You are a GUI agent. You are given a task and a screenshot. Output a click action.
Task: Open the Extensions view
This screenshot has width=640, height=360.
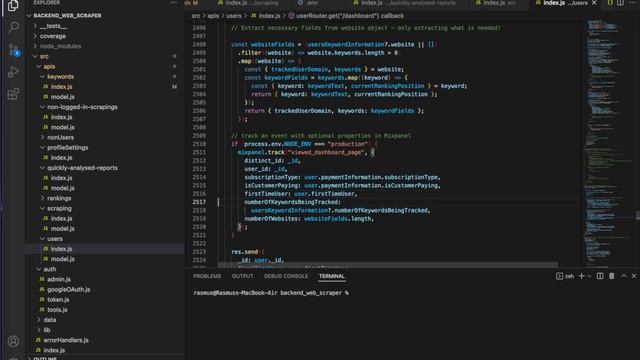[13, 94]
